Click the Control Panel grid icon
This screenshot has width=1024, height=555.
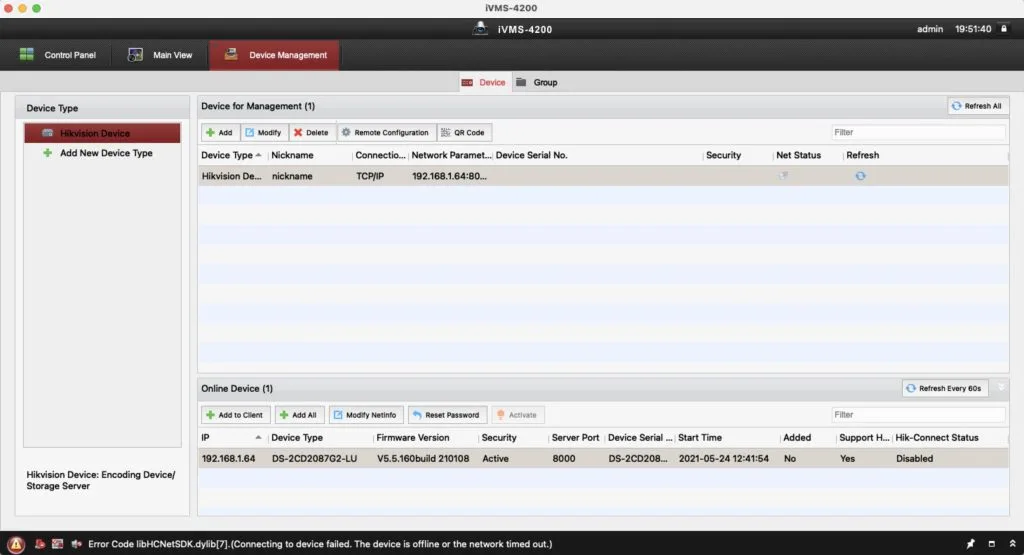click(27, 54)
